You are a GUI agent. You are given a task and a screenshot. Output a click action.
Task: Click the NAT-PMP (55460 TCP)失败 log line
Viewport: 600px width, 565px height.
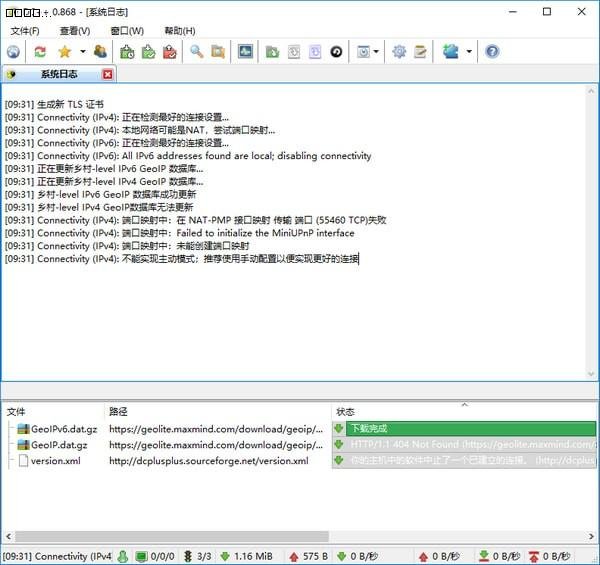click(195, 220)
